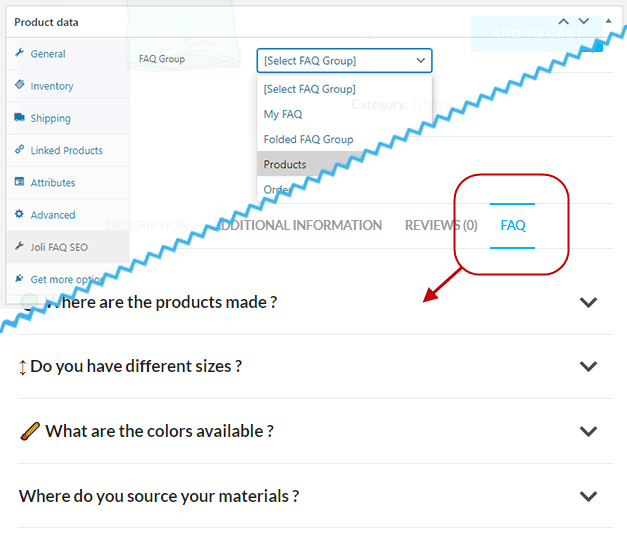627x542 pixels.
Task: Open the Linked Products tab
Action: click(68, 150)
